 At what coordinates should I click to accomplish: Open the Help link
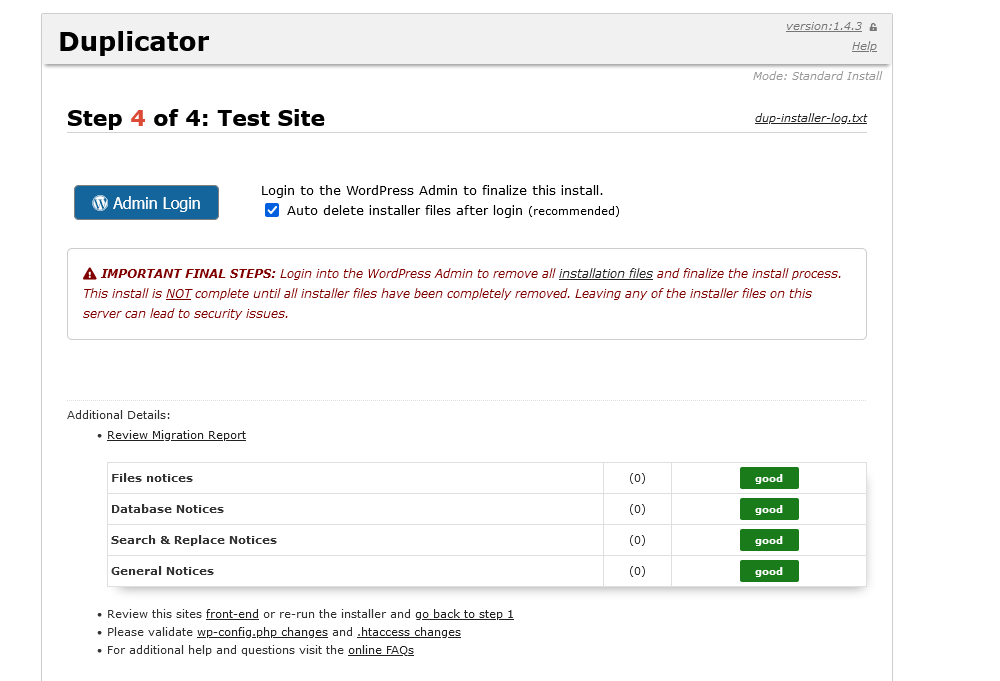[x=864, y=46]
